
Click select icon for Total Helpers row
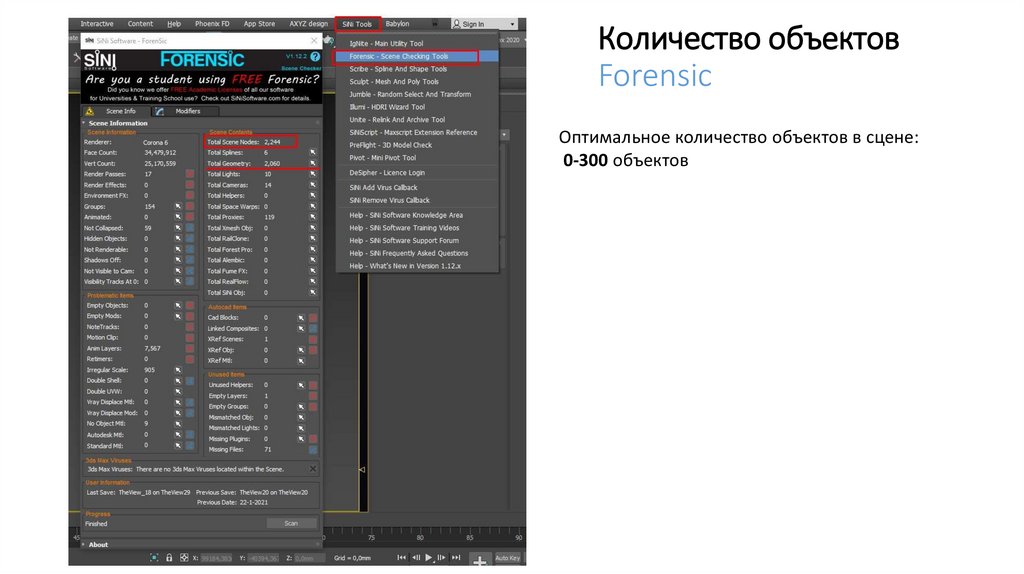pos(313,195)
